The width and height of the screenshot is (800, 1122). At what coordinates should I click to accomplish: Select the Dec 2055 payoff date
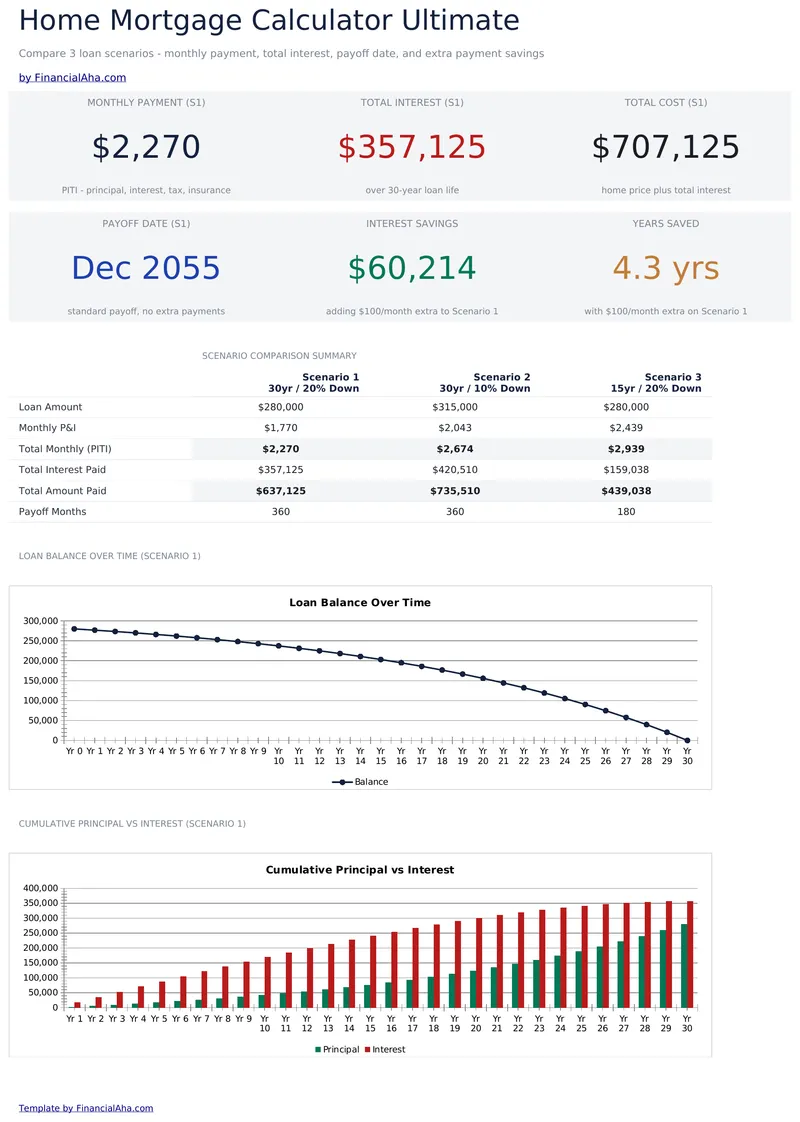[x=146, y=268]
